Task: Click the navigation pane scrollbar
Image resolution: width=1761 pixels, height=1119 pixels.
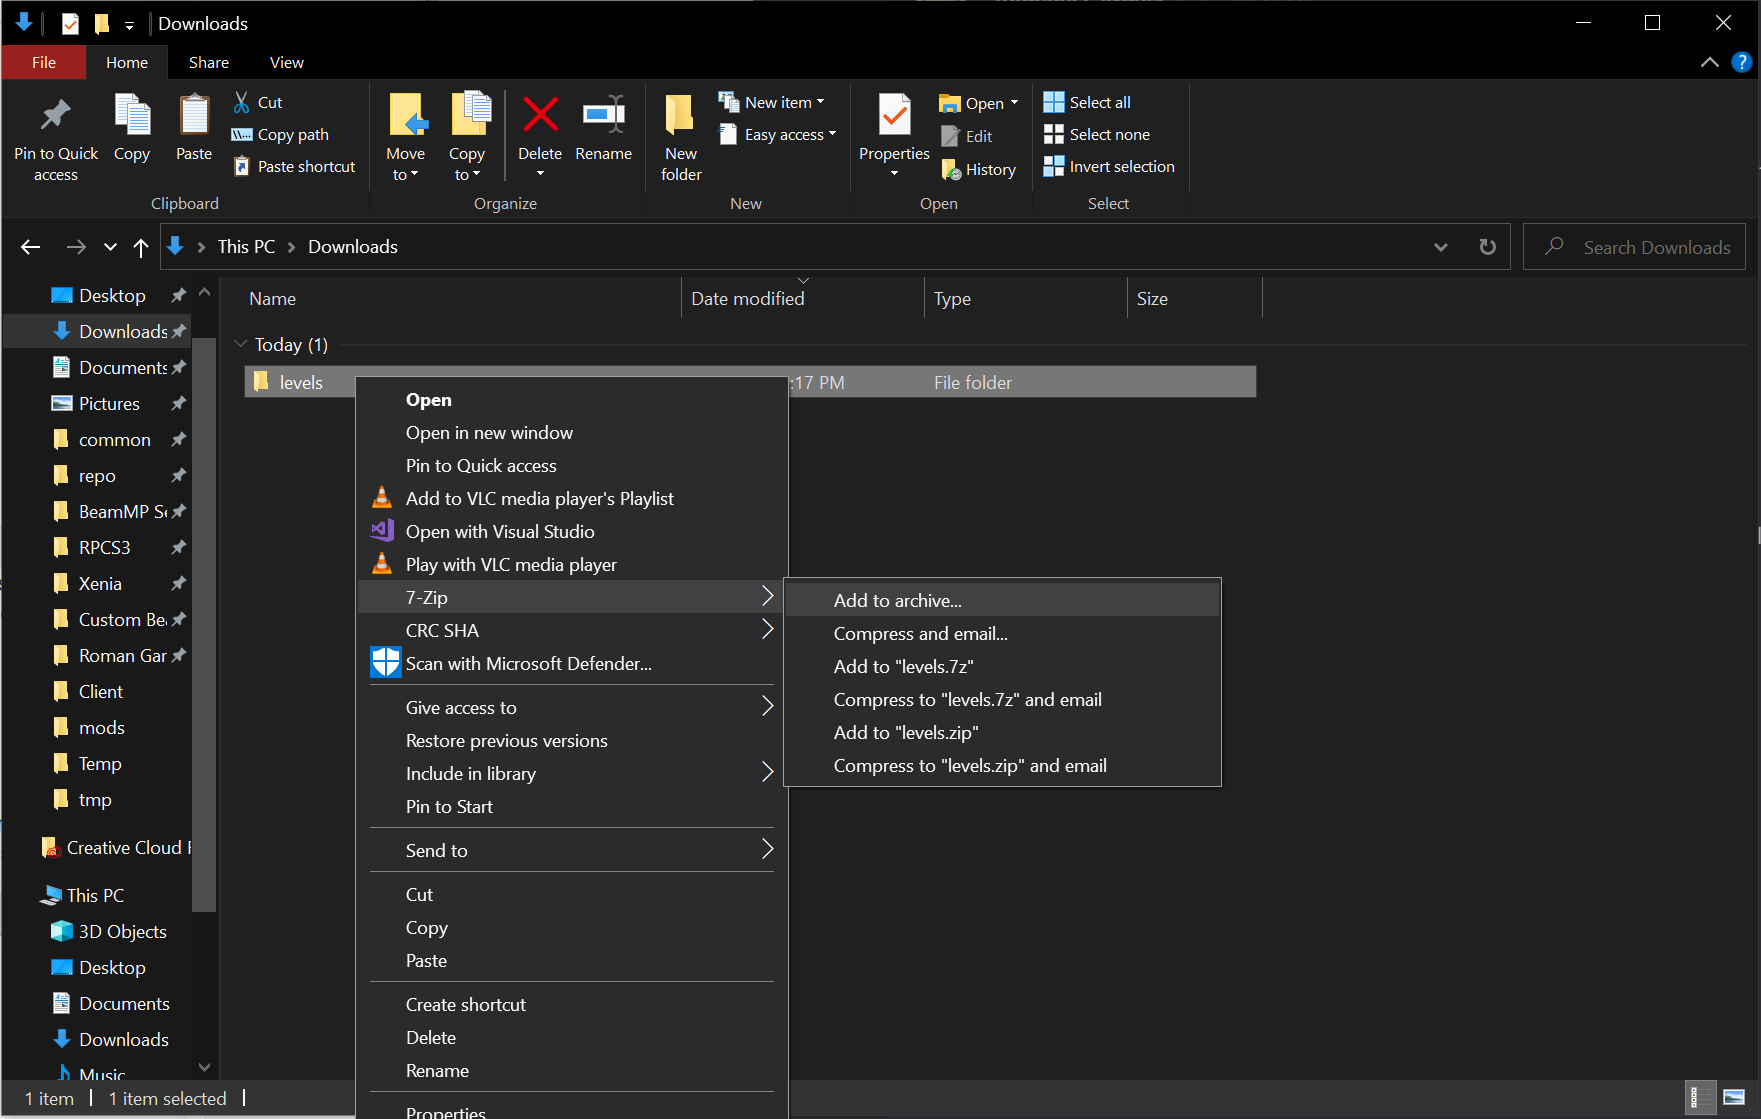Action: coord(204,624)
